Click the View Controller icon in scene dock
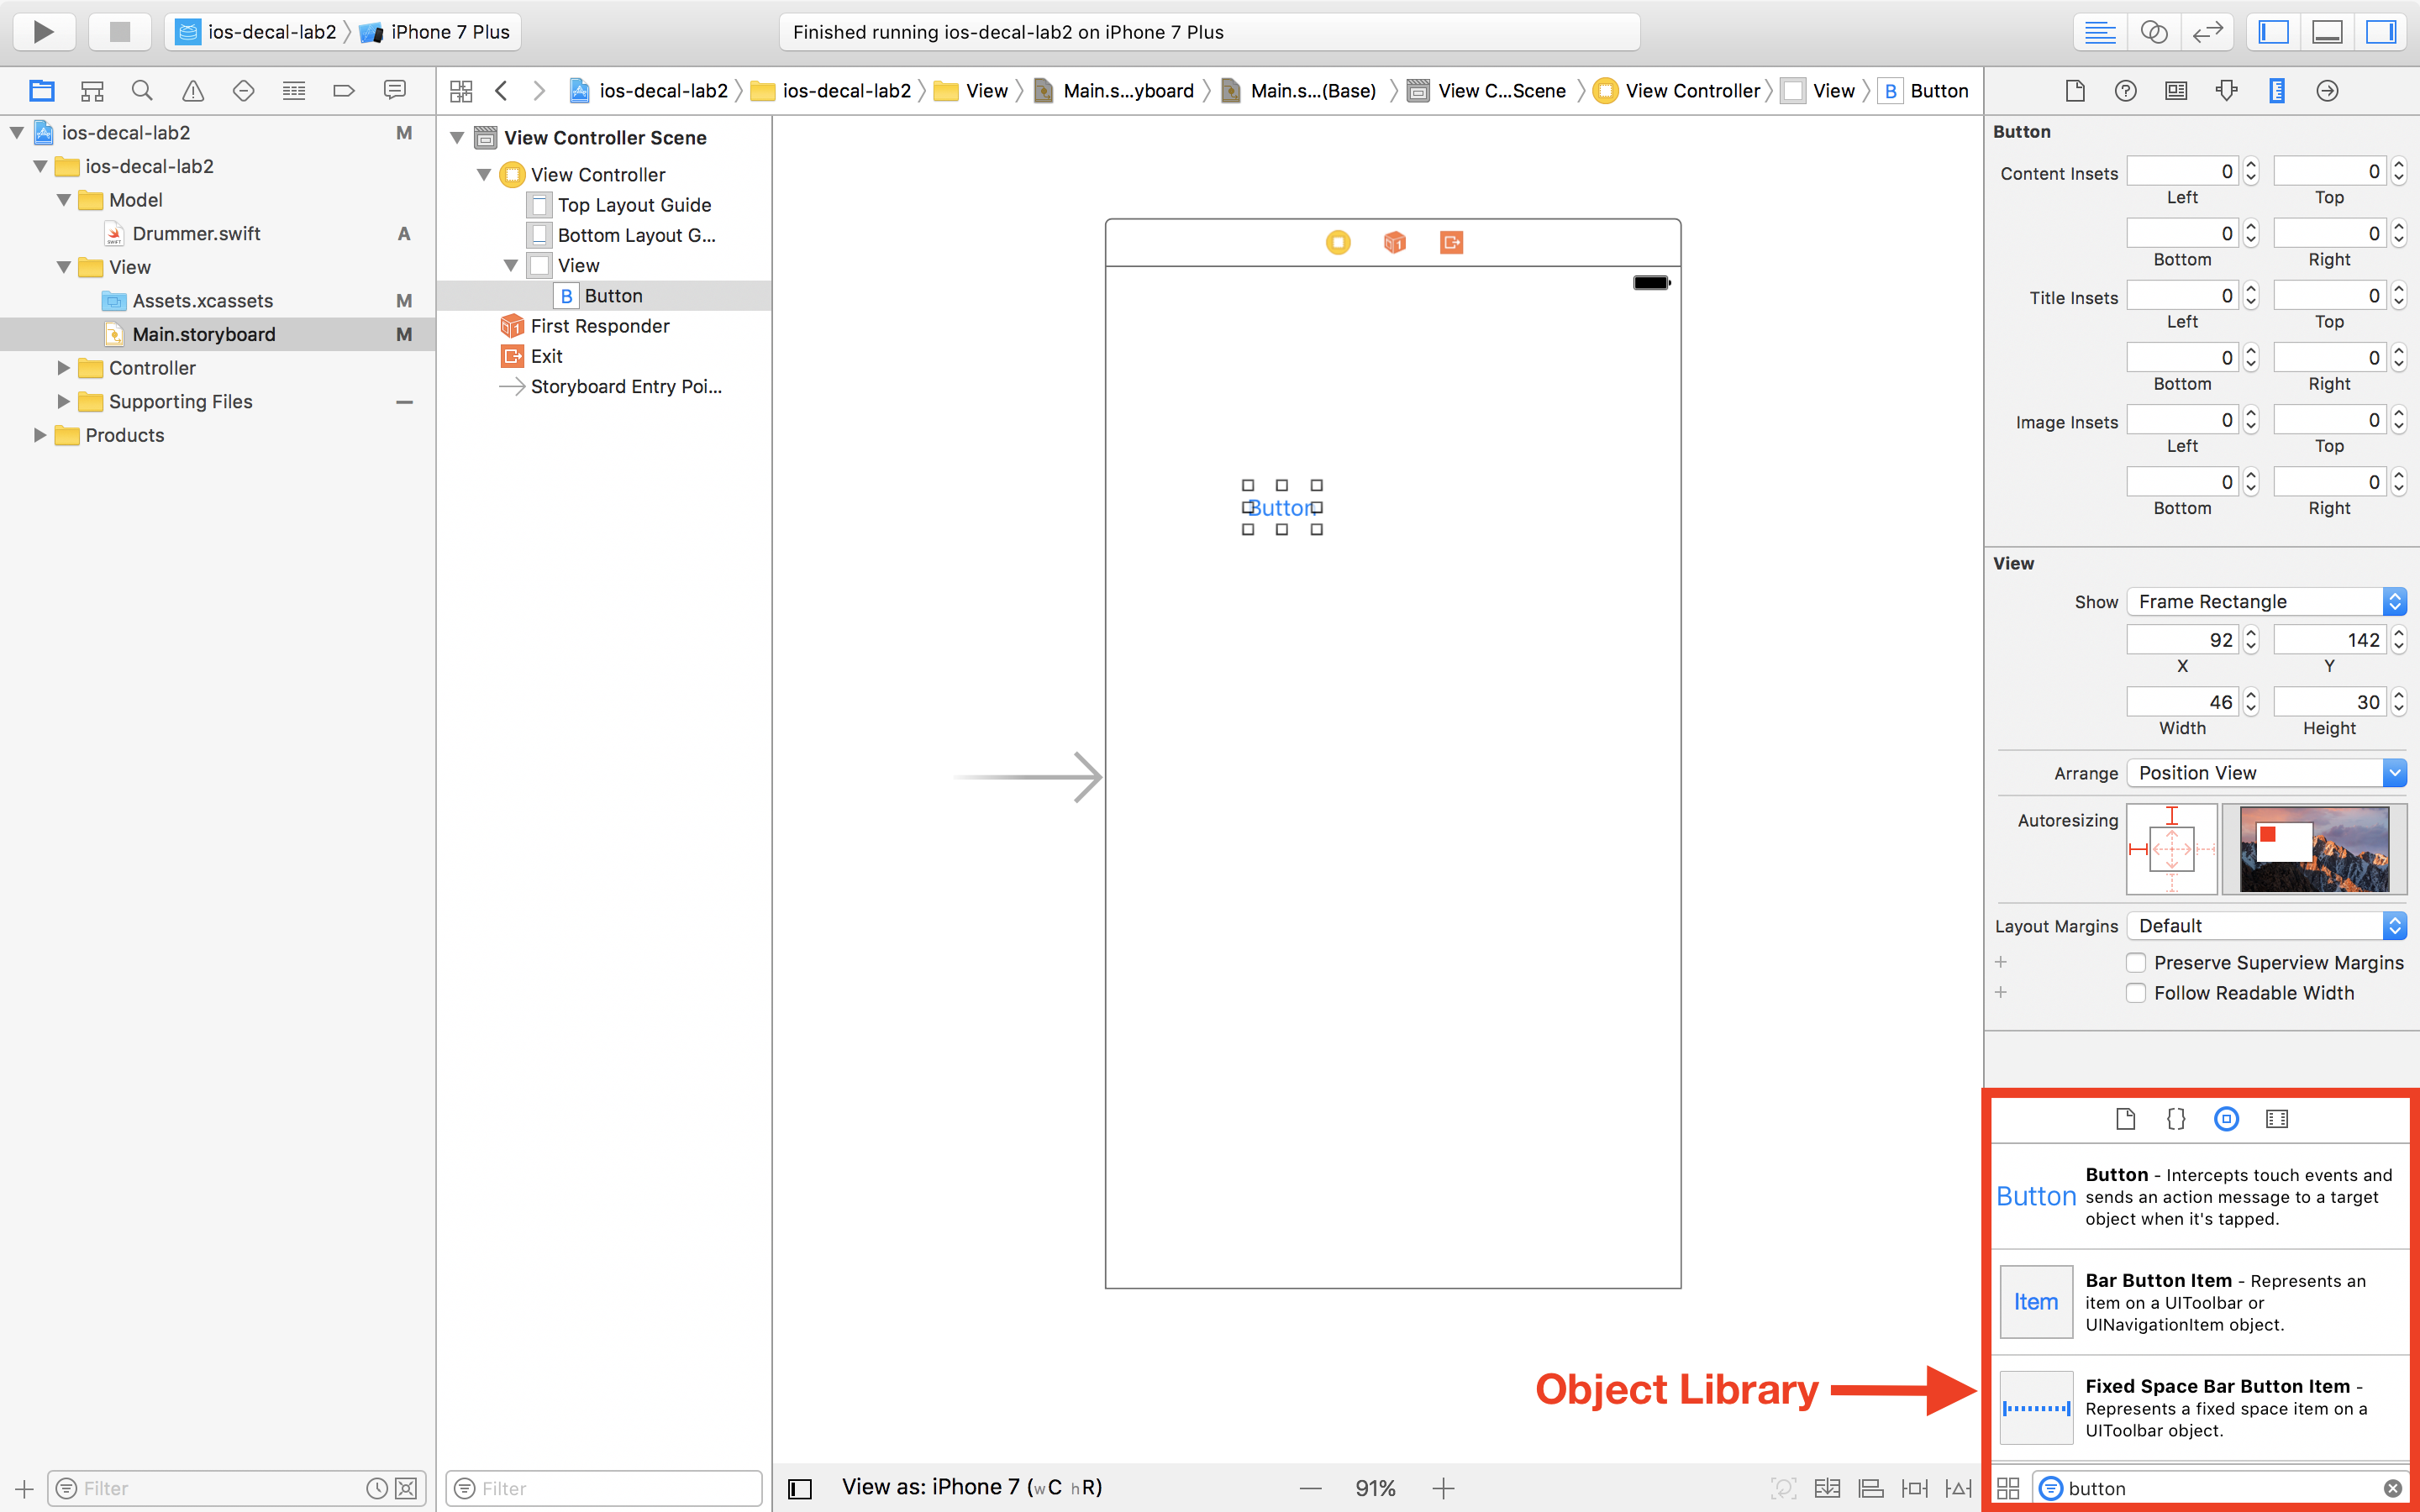Viewport: 2420px width, 1512px height. tap(1338, 242)
